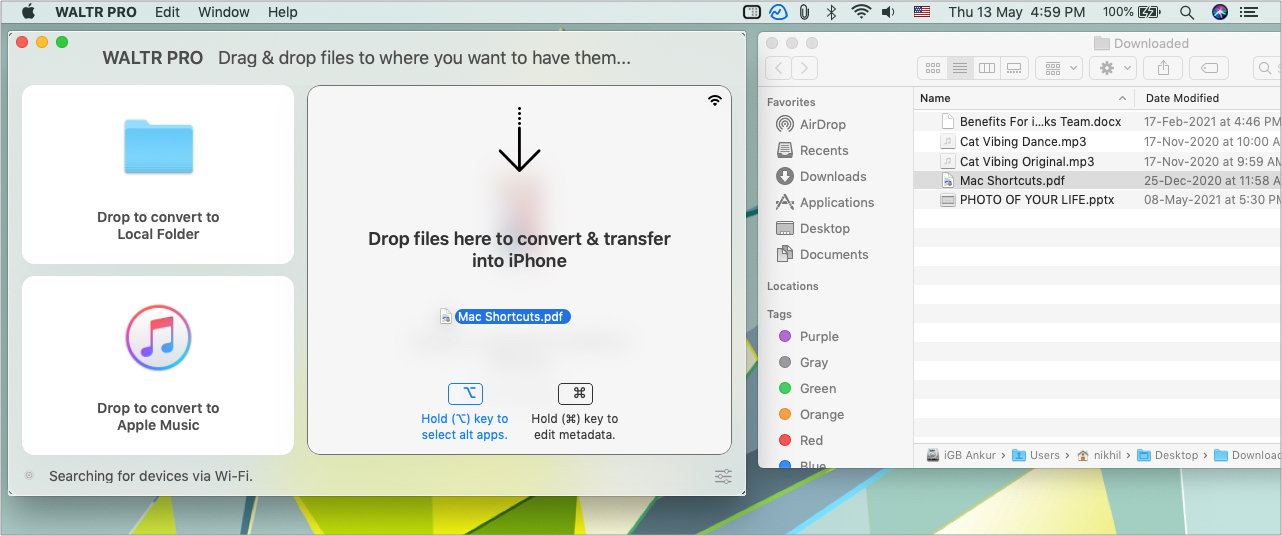Click date and time in menu bar
1282x536 pixels.
pos(1017,12)
